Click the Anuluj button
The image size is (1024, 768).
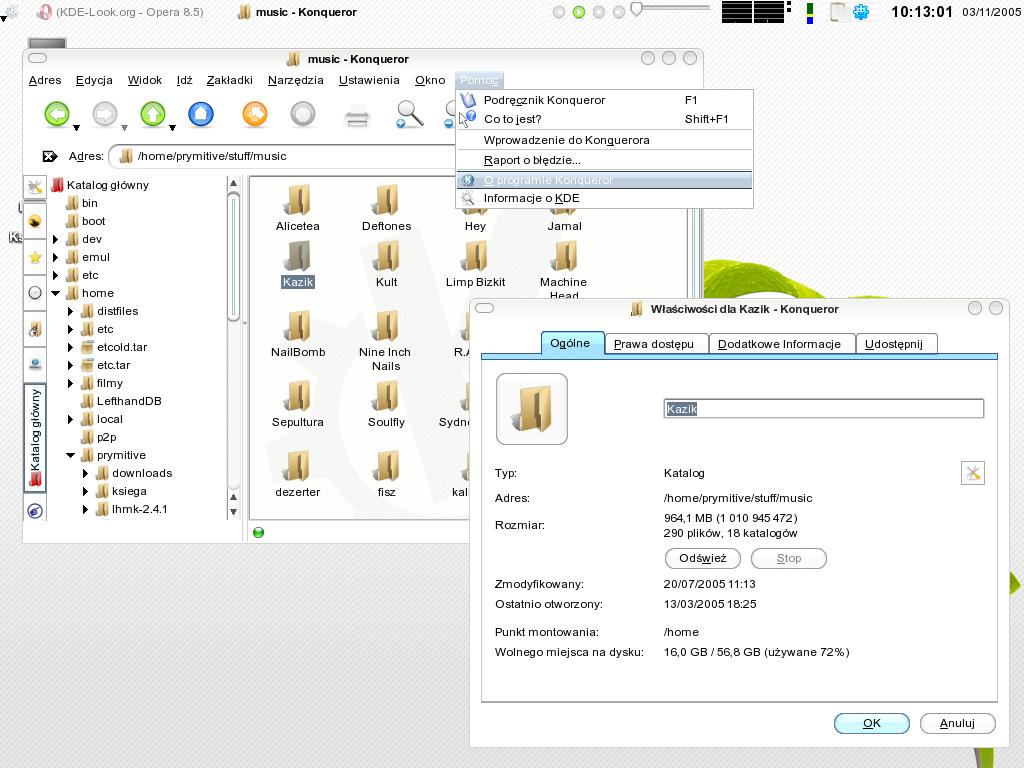[x=957, y=723]
